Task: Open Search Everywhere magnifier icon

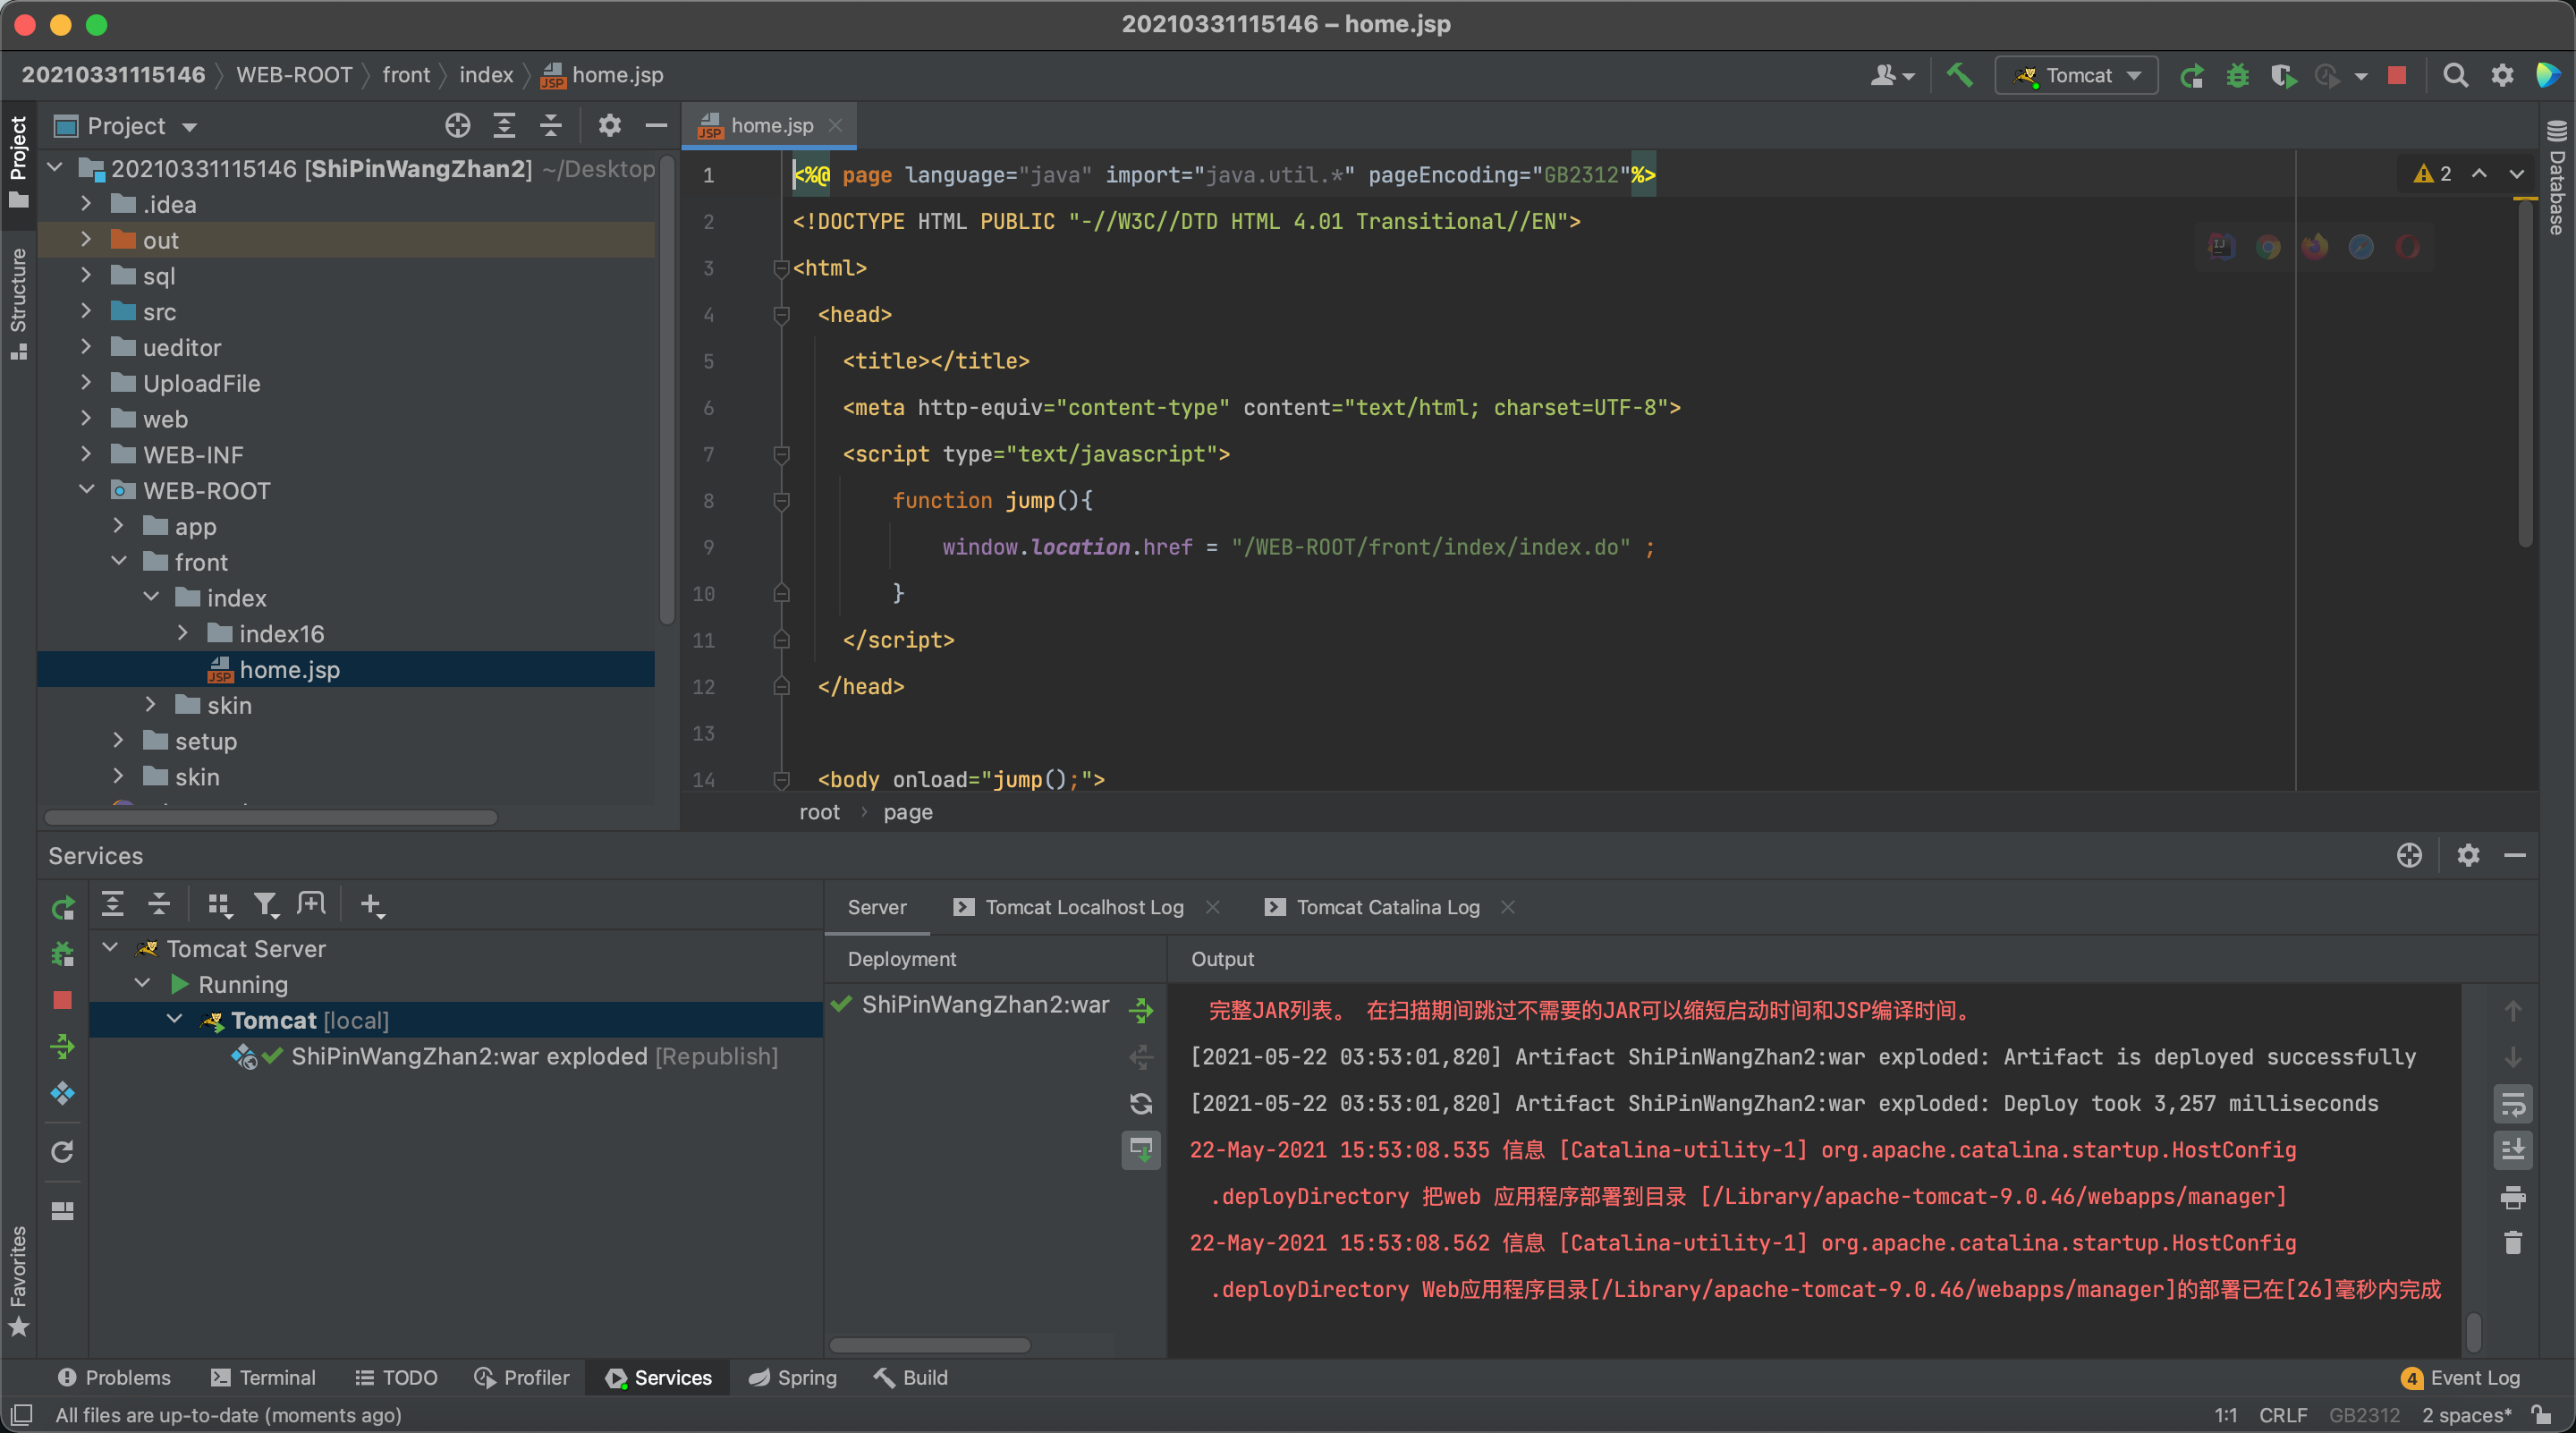Action: coord(2455,75)
